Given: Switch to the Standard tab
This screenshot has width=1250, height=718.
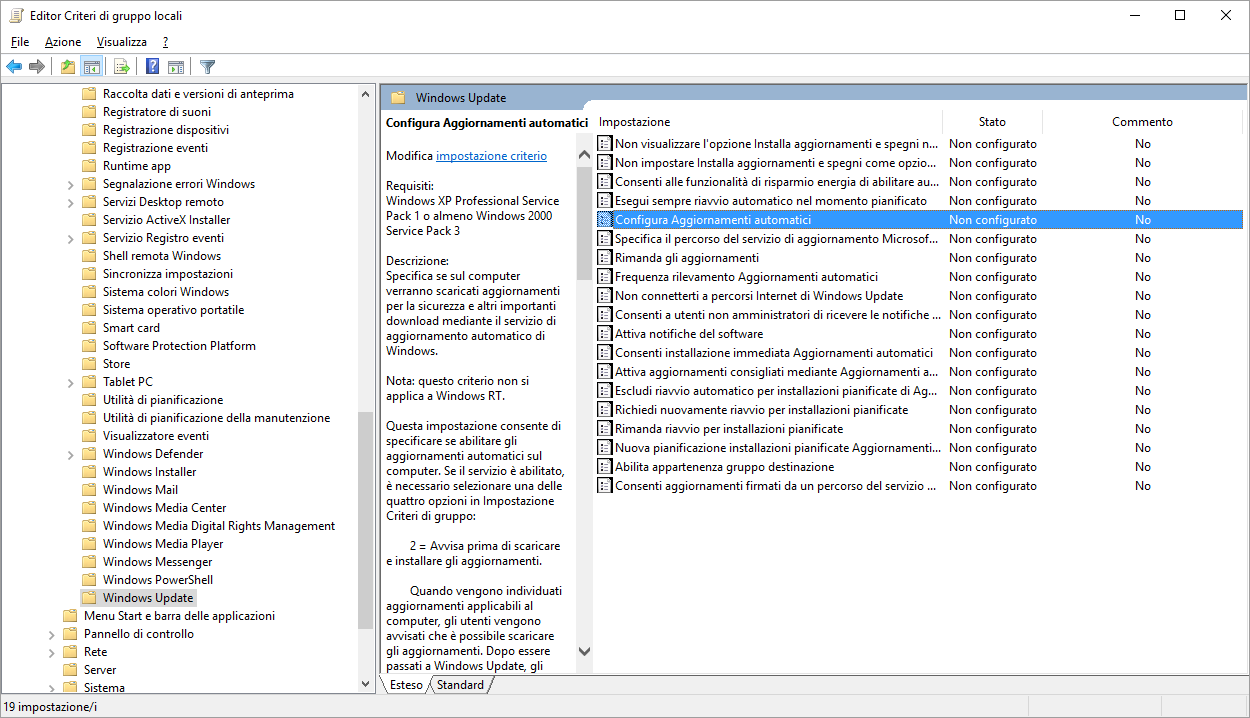Looking at the screenshot, I should (460, 685).
